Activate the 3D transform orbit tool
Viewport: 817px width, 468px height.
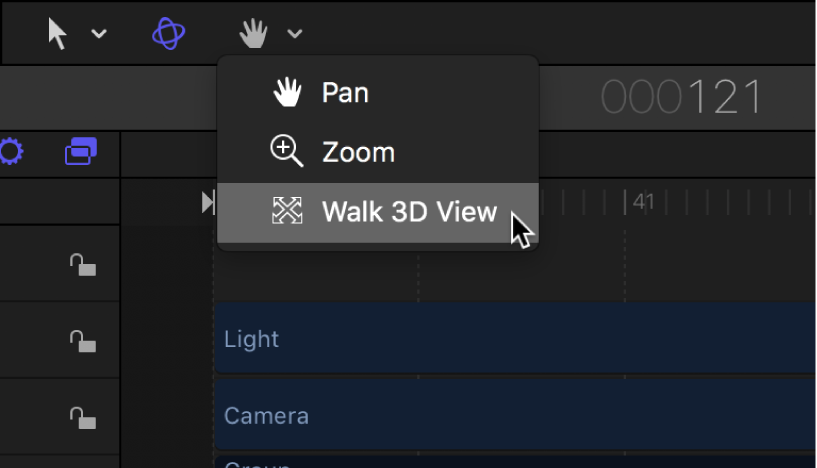click(169, 34)
